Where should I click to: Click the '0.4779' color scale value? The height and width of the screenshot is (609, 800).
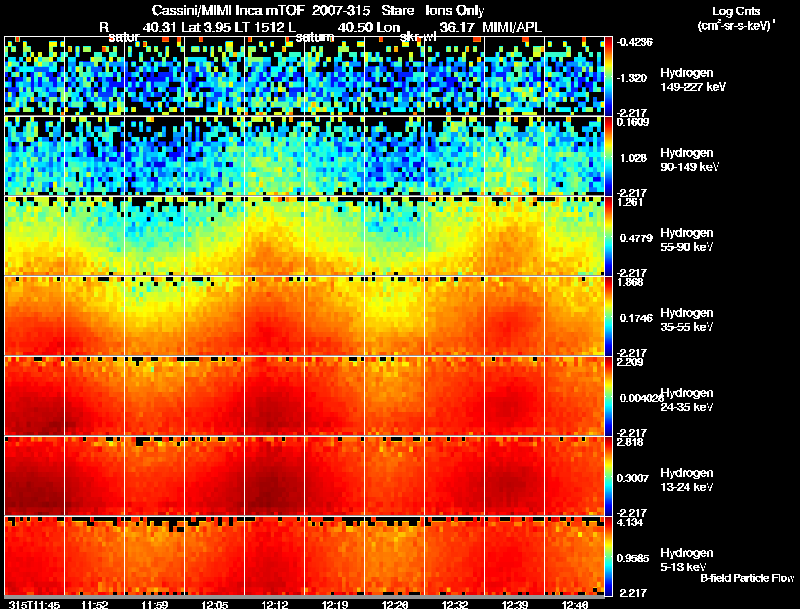(636, 238)
